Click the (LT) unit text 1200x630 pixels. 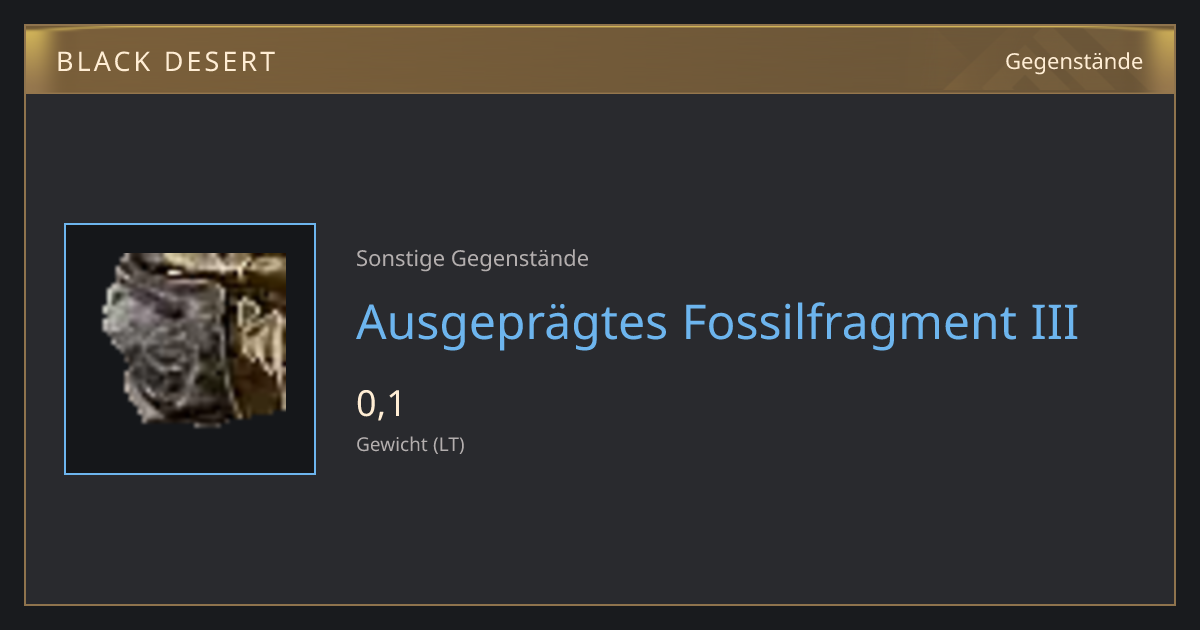tap(449, 445)
